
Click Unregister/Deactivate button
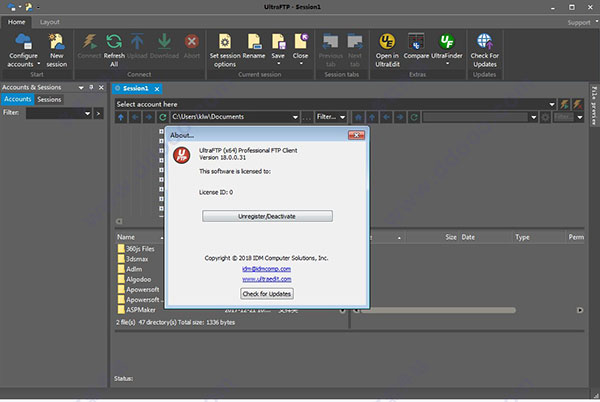[267, 216]
